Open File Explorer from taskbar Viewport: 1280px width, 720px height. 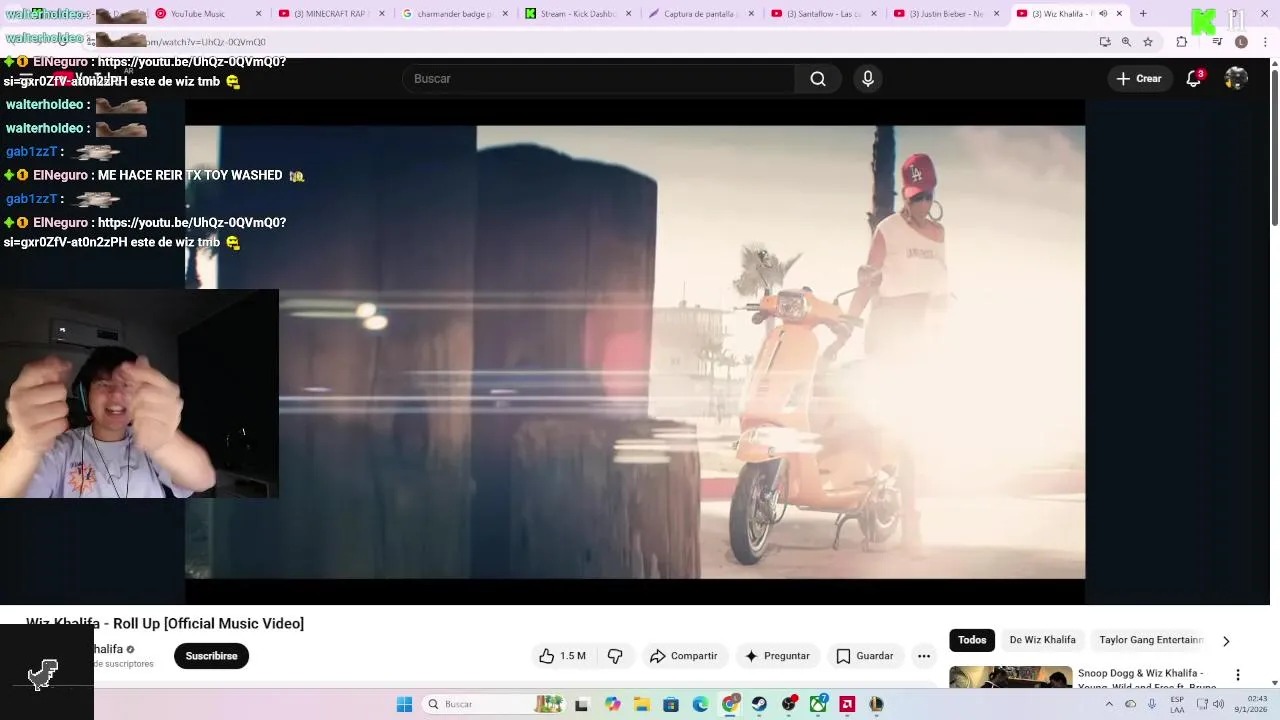[x=641, y=704]
